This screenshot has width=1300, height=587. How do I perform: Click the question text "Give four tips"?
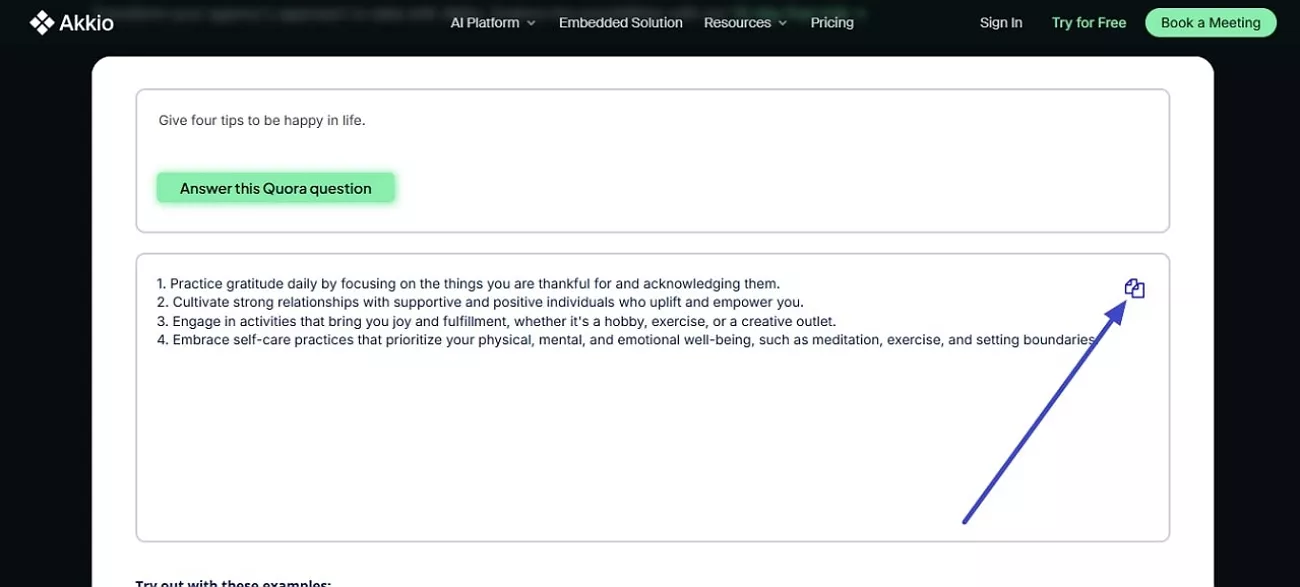(262, 120)
